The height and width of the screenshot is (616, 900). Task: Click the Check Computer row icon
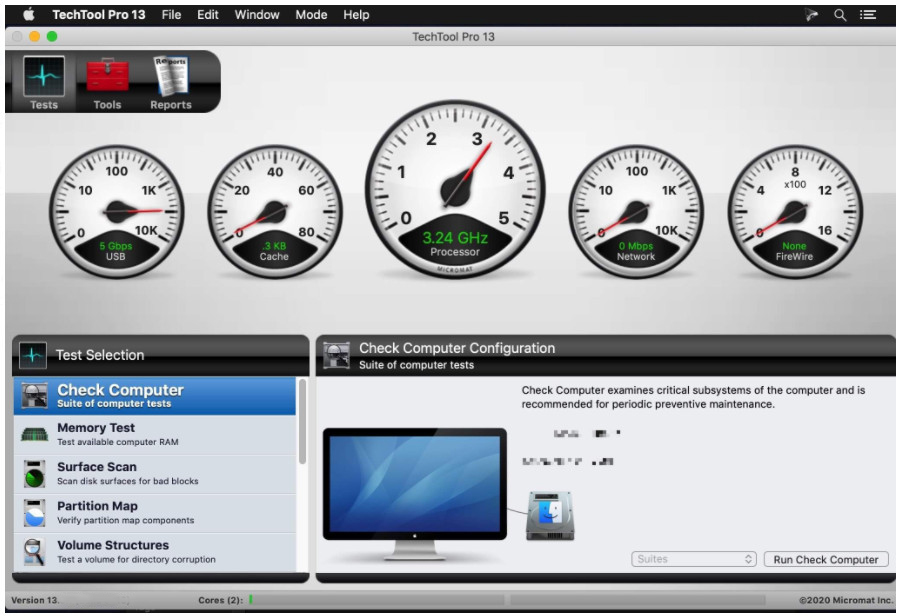(x=34, y=396)
